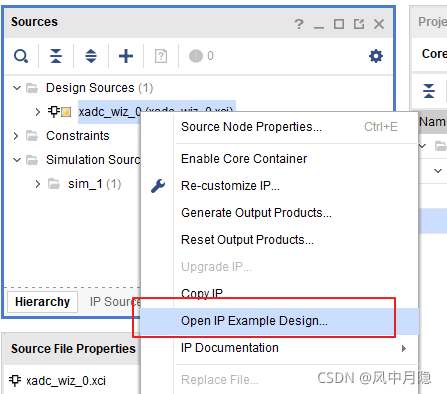Collapse all sources with the toolbar icon
447x394 pixels.
[x=56, y=56]
